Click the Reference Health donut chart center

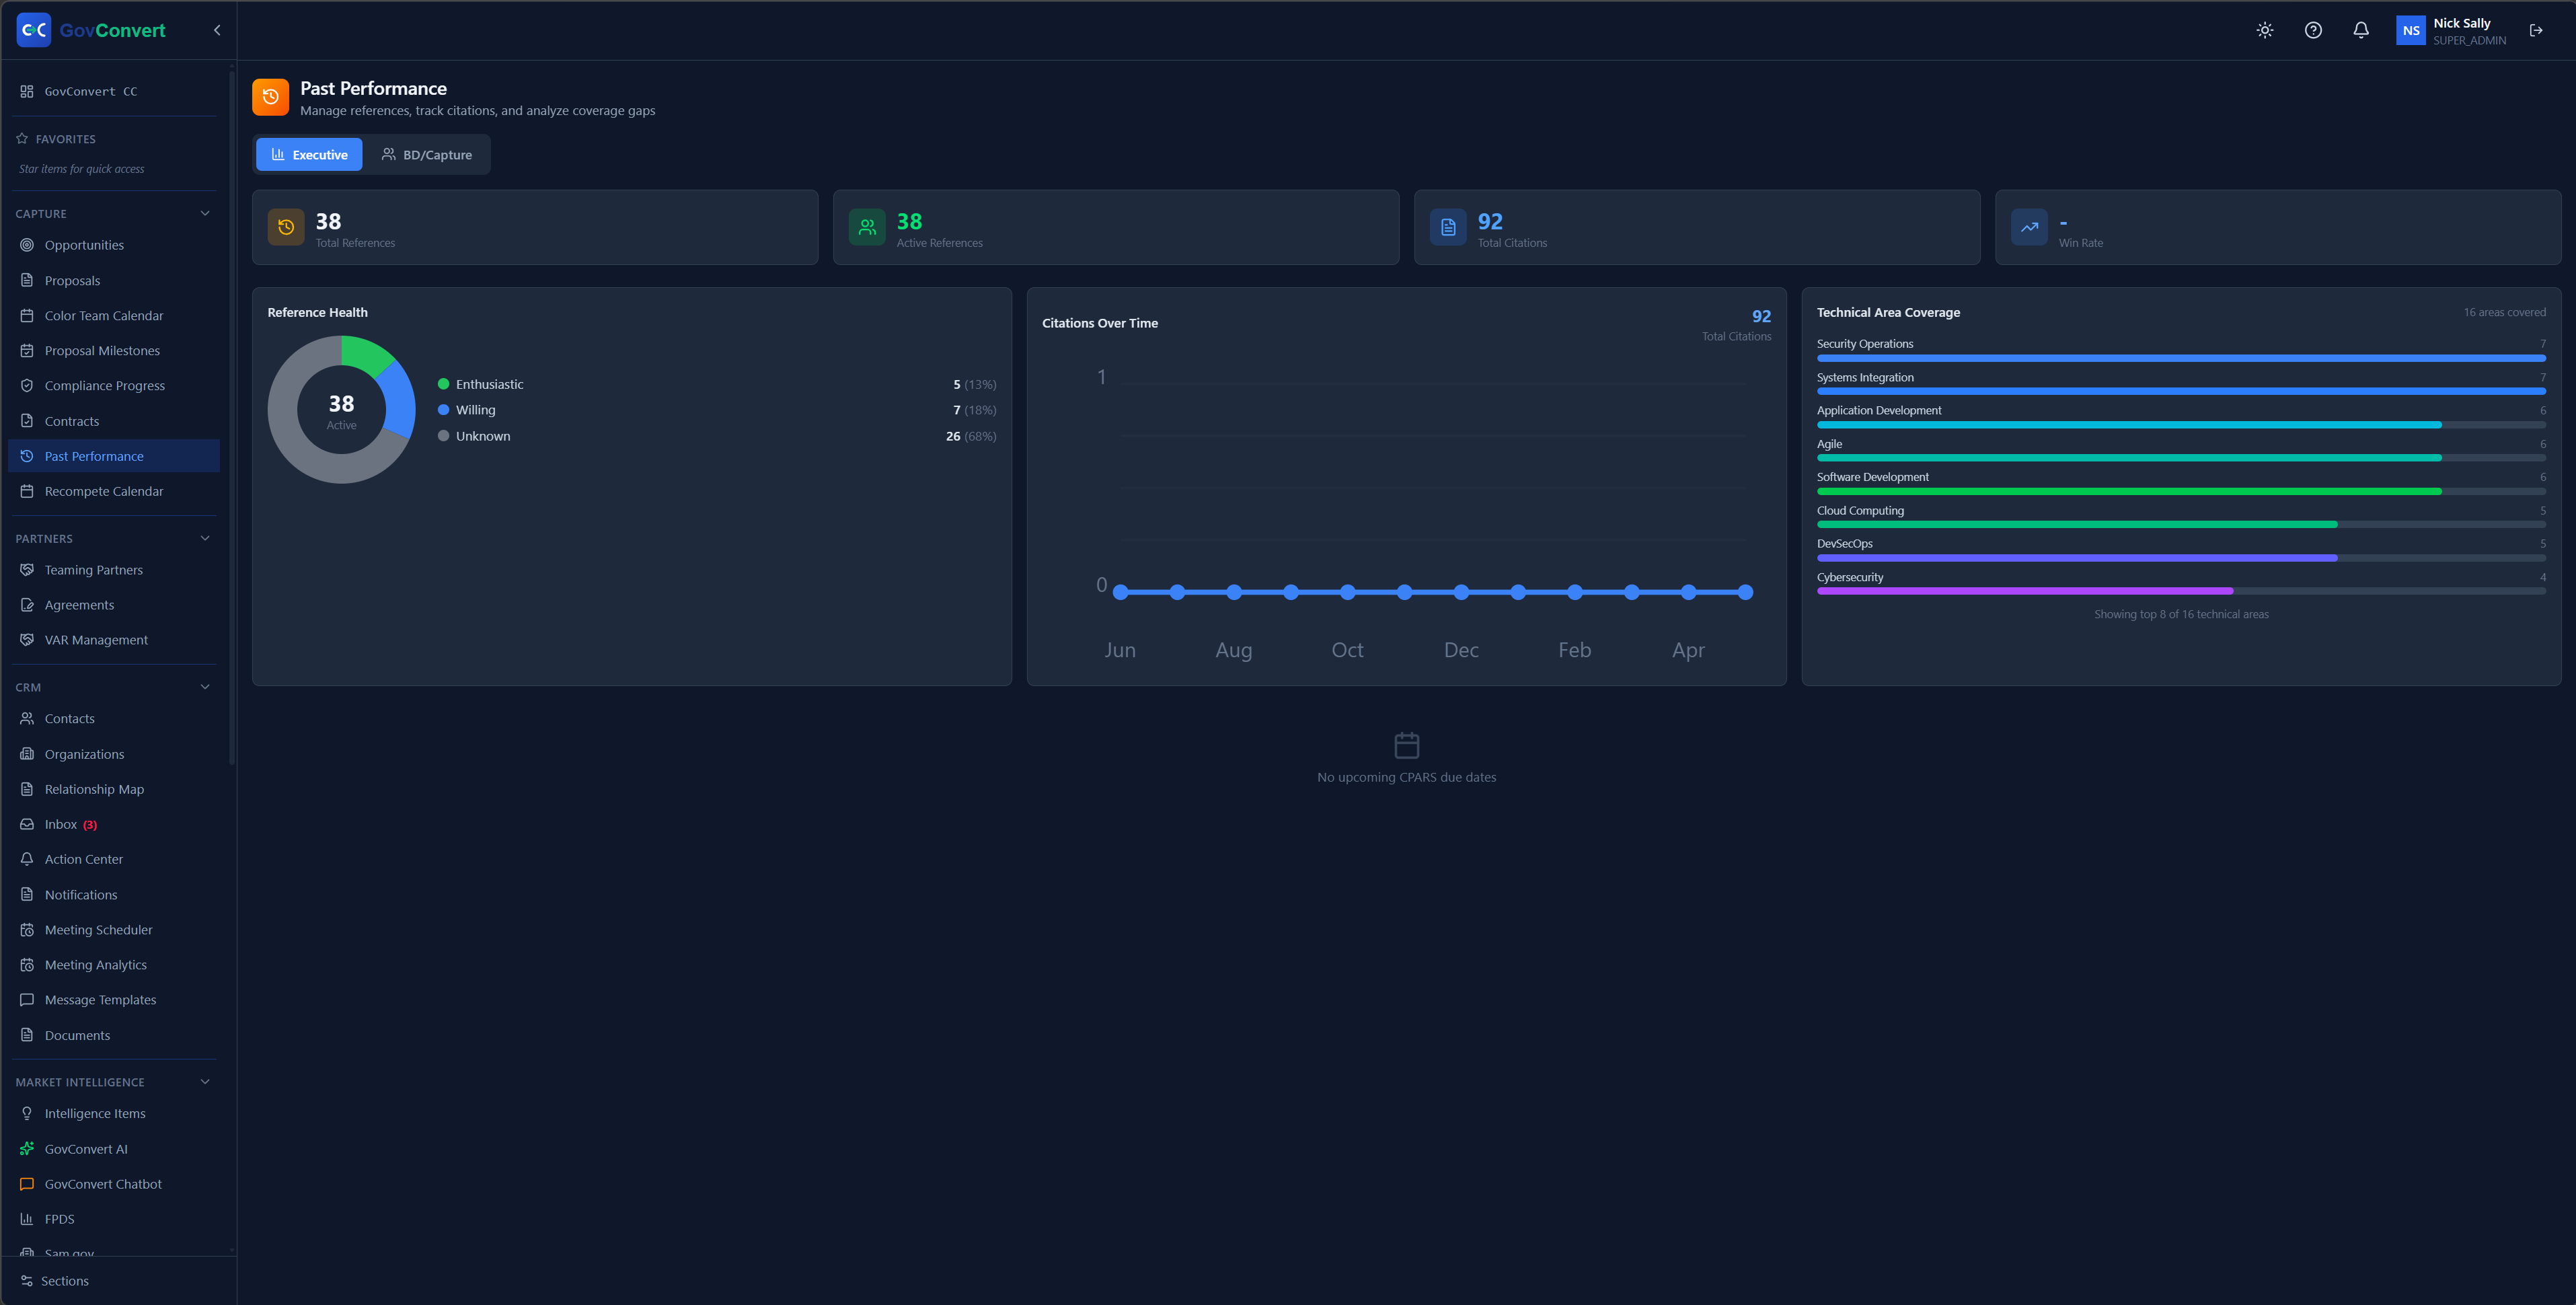click(341, 410)
